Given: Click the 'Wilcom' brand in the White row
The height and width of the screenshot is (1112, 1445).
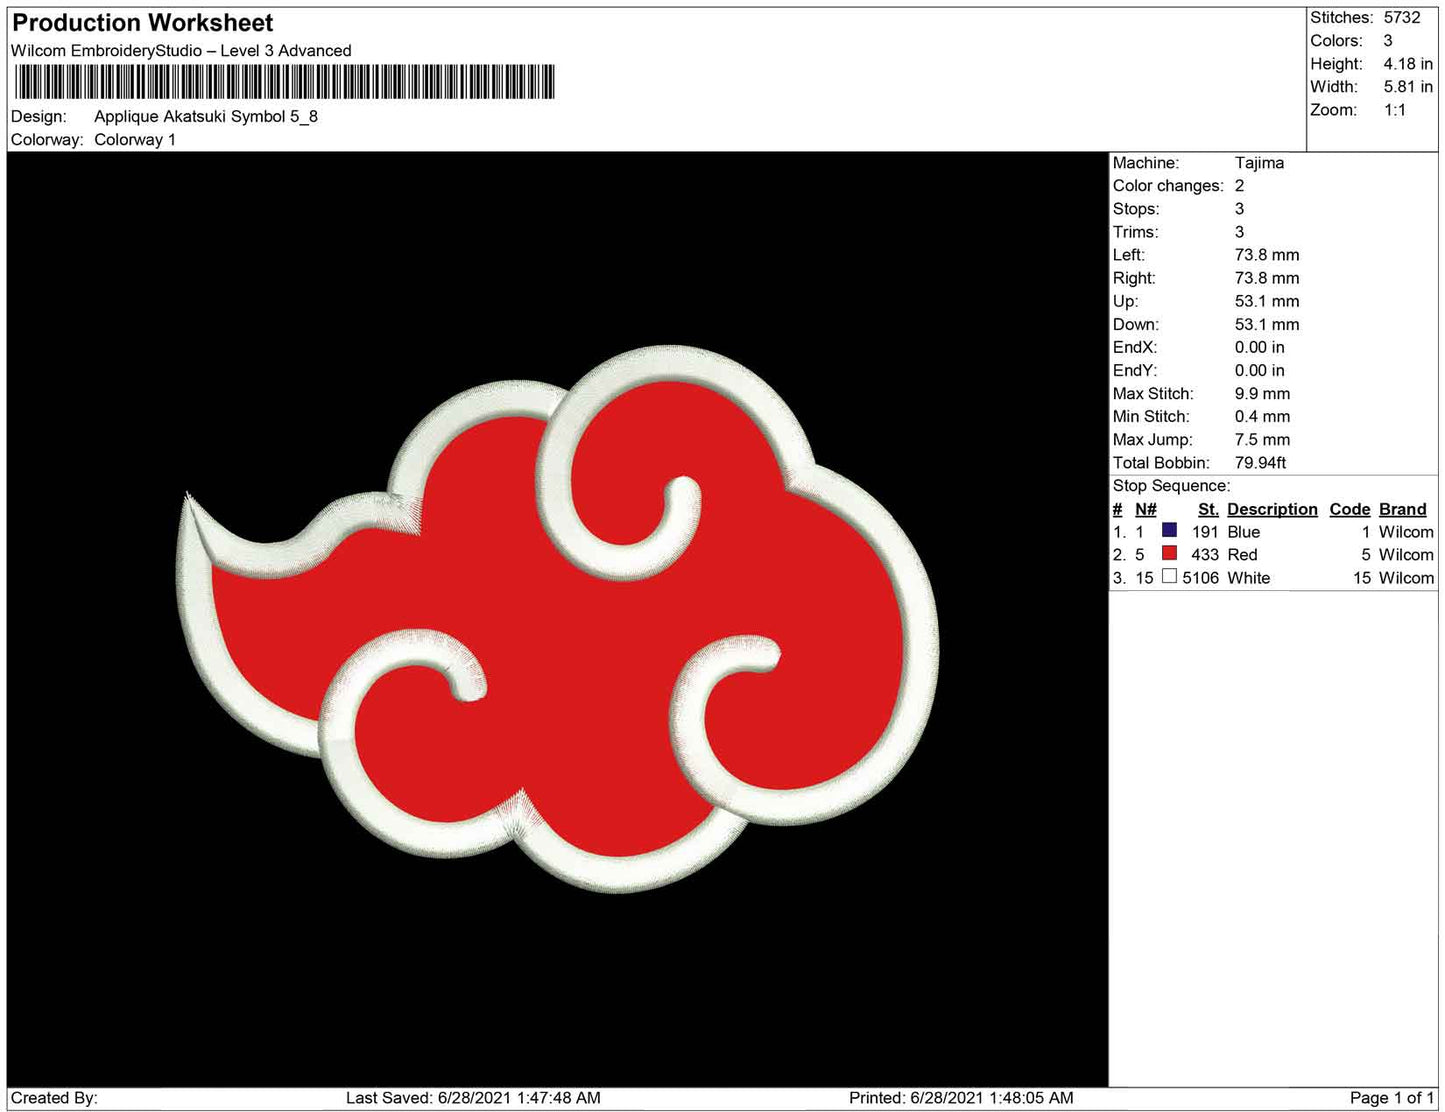Looking at the screenshot, I should [x=1406, y=578].
